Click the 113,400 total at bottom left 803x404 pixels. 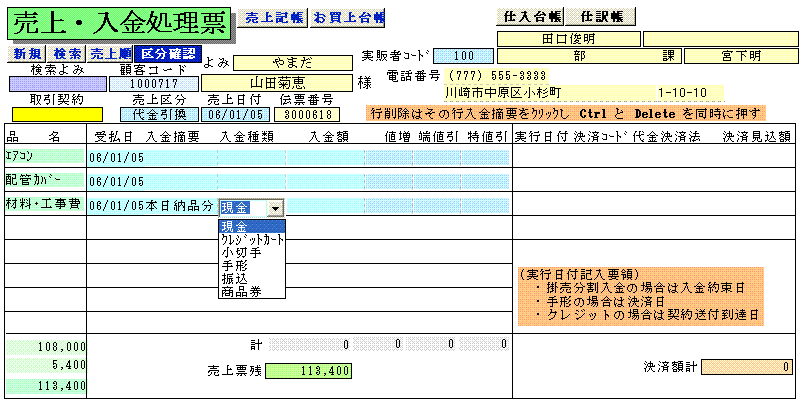(x=46, y=387)
